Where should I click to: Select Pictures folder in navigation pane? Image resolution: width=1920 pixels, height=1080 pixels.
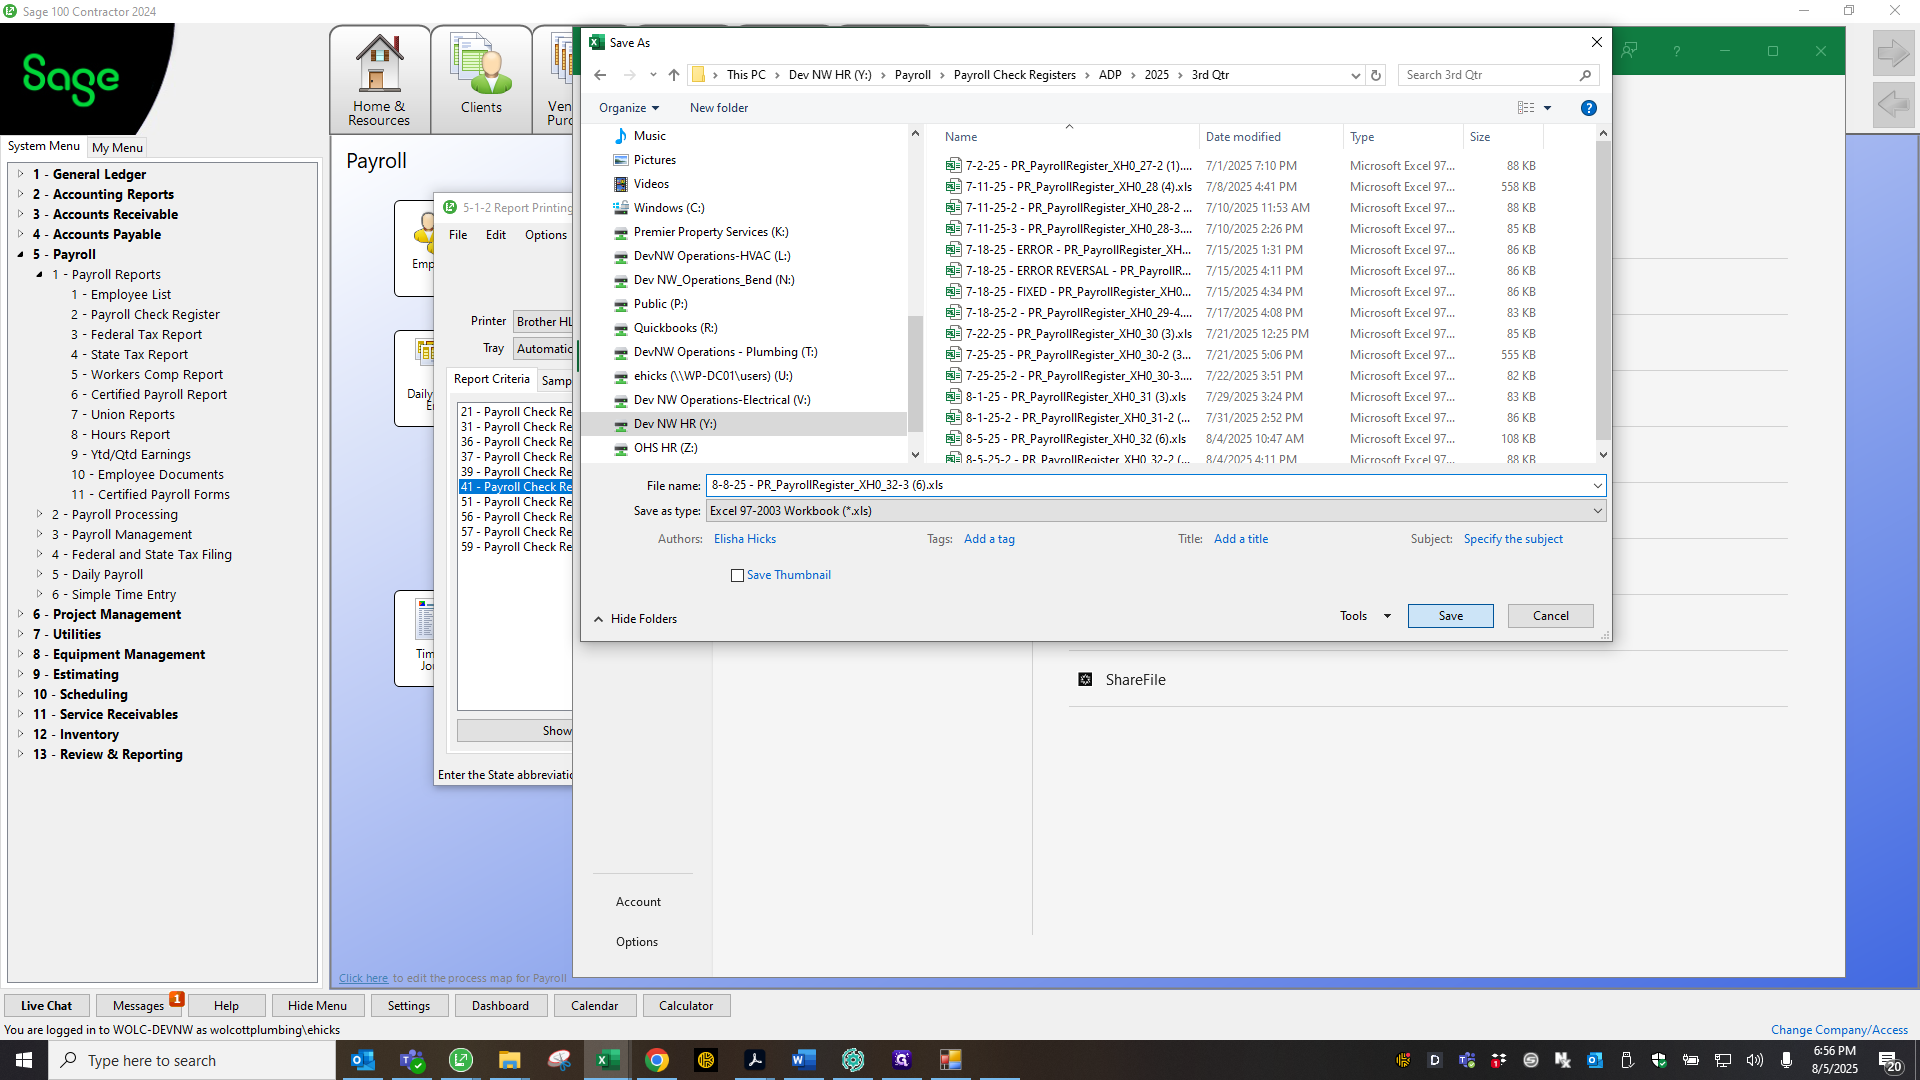pyautogui.click(x=654, y=160)
